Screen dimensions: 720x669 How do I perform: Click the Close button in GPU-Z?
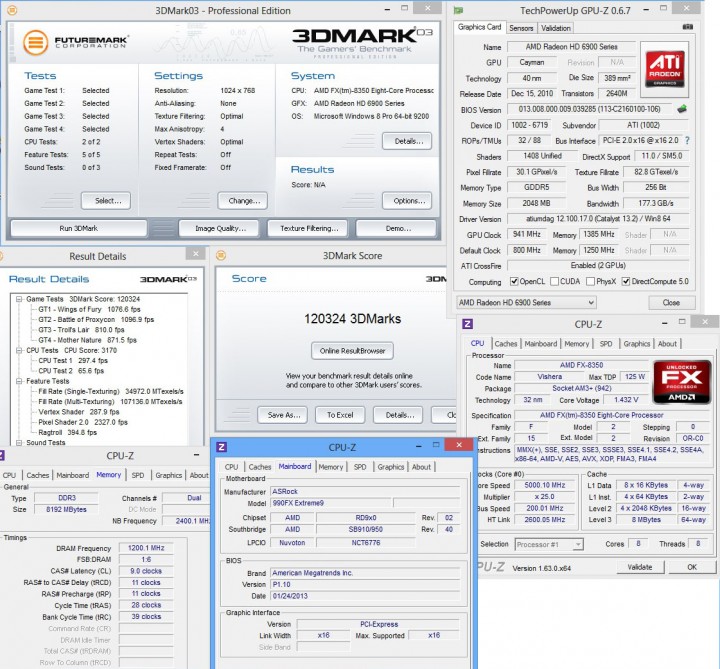672,303
